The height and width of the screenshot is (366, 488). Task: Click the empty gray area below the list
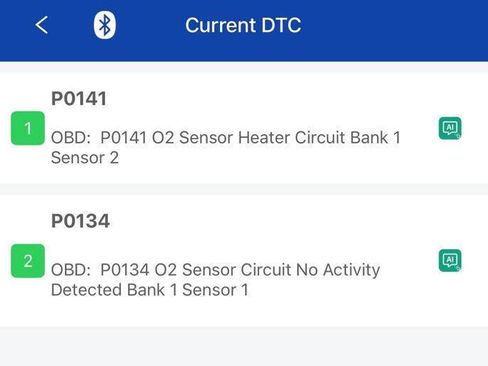(x=244, y=347)
